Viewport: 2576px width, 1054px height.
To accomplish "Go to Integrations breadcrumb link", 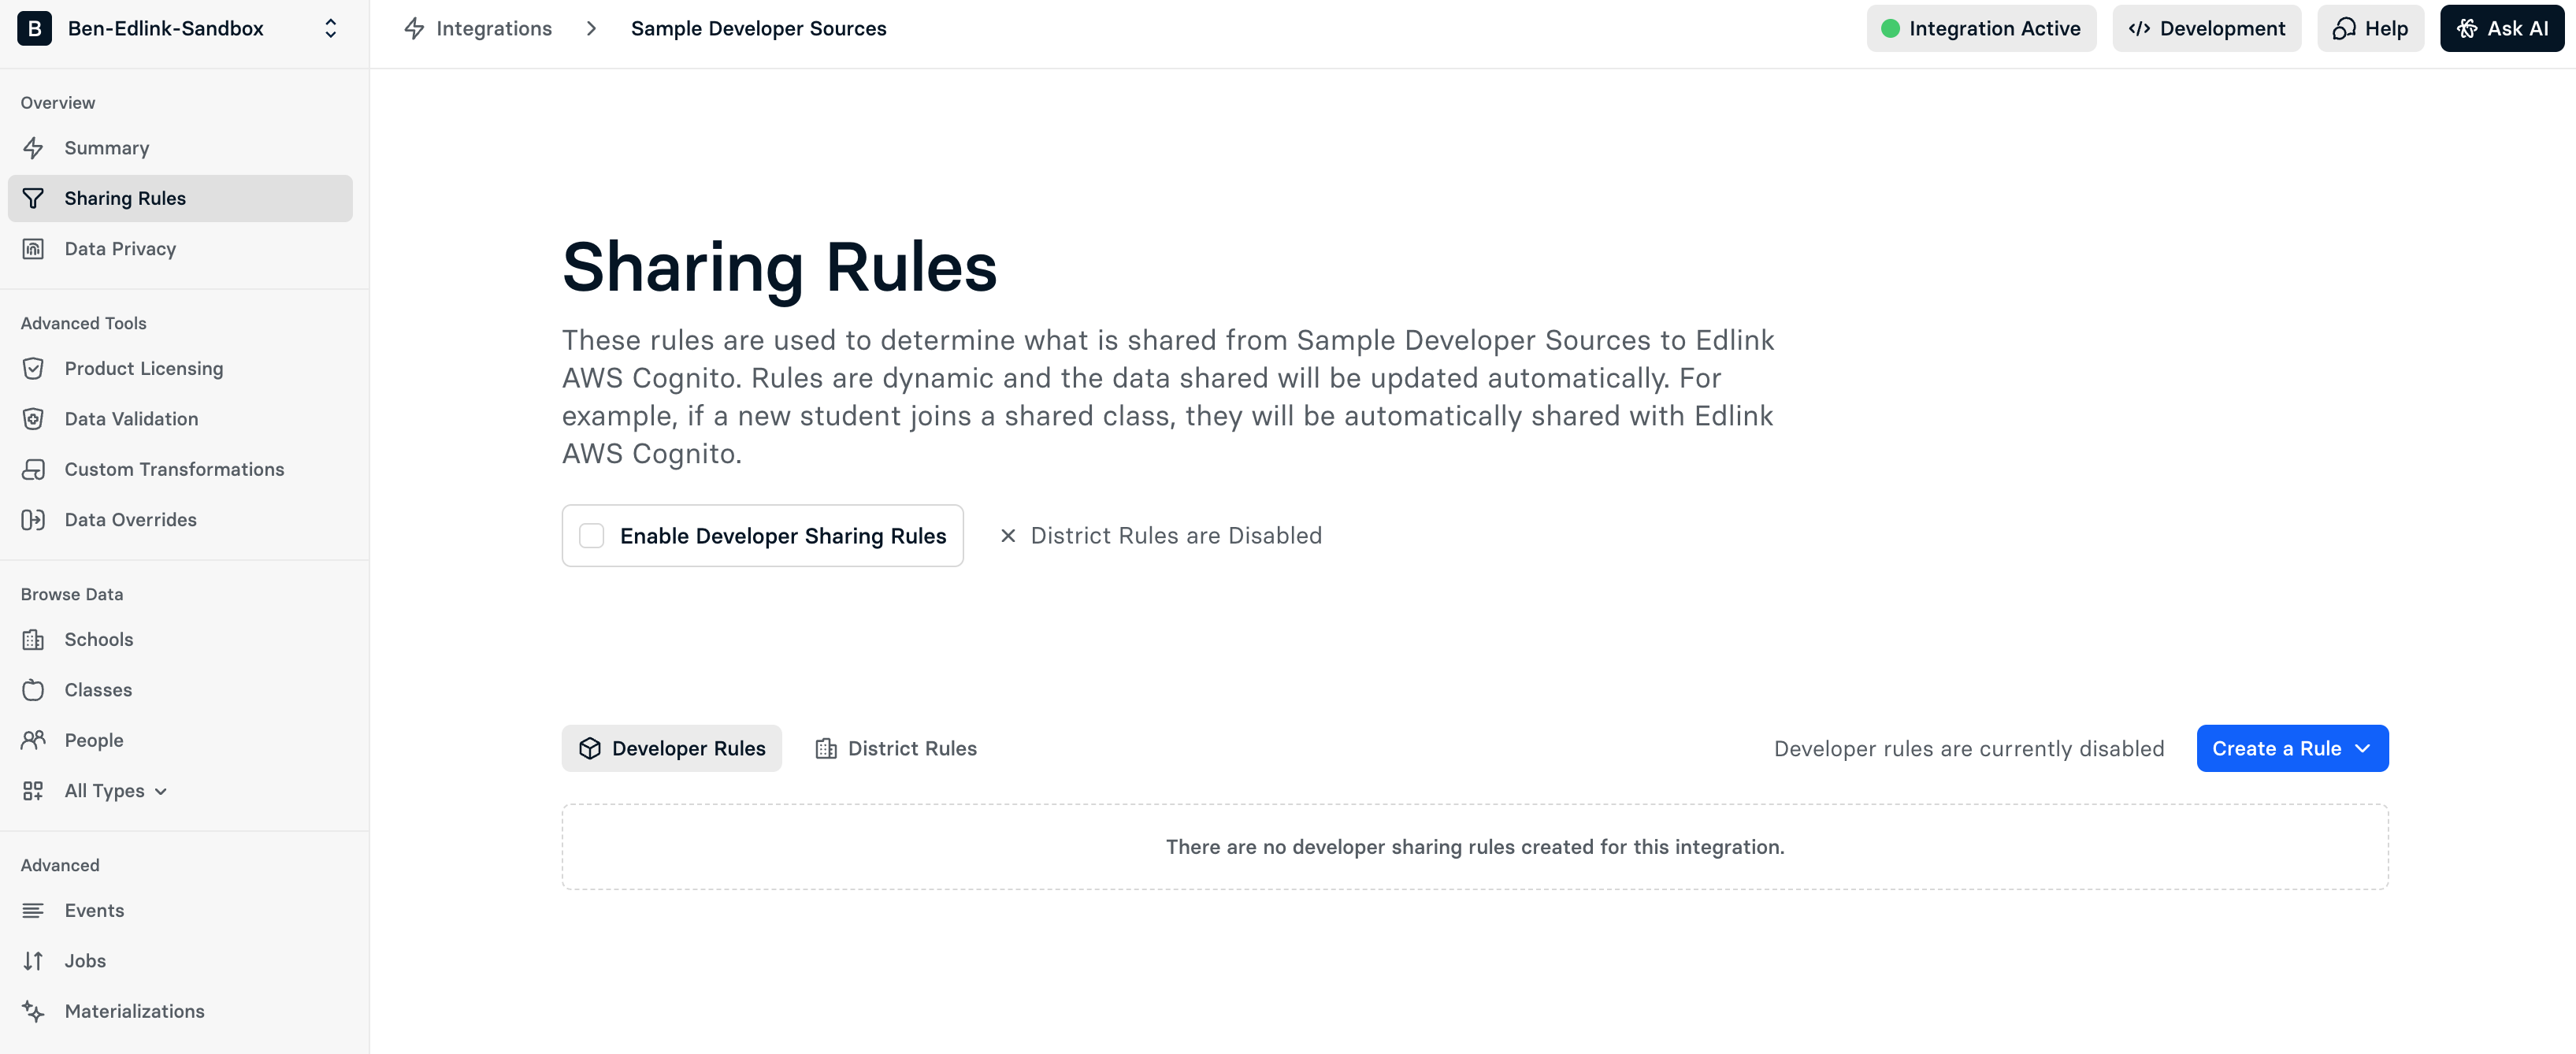I will point(493,28).
